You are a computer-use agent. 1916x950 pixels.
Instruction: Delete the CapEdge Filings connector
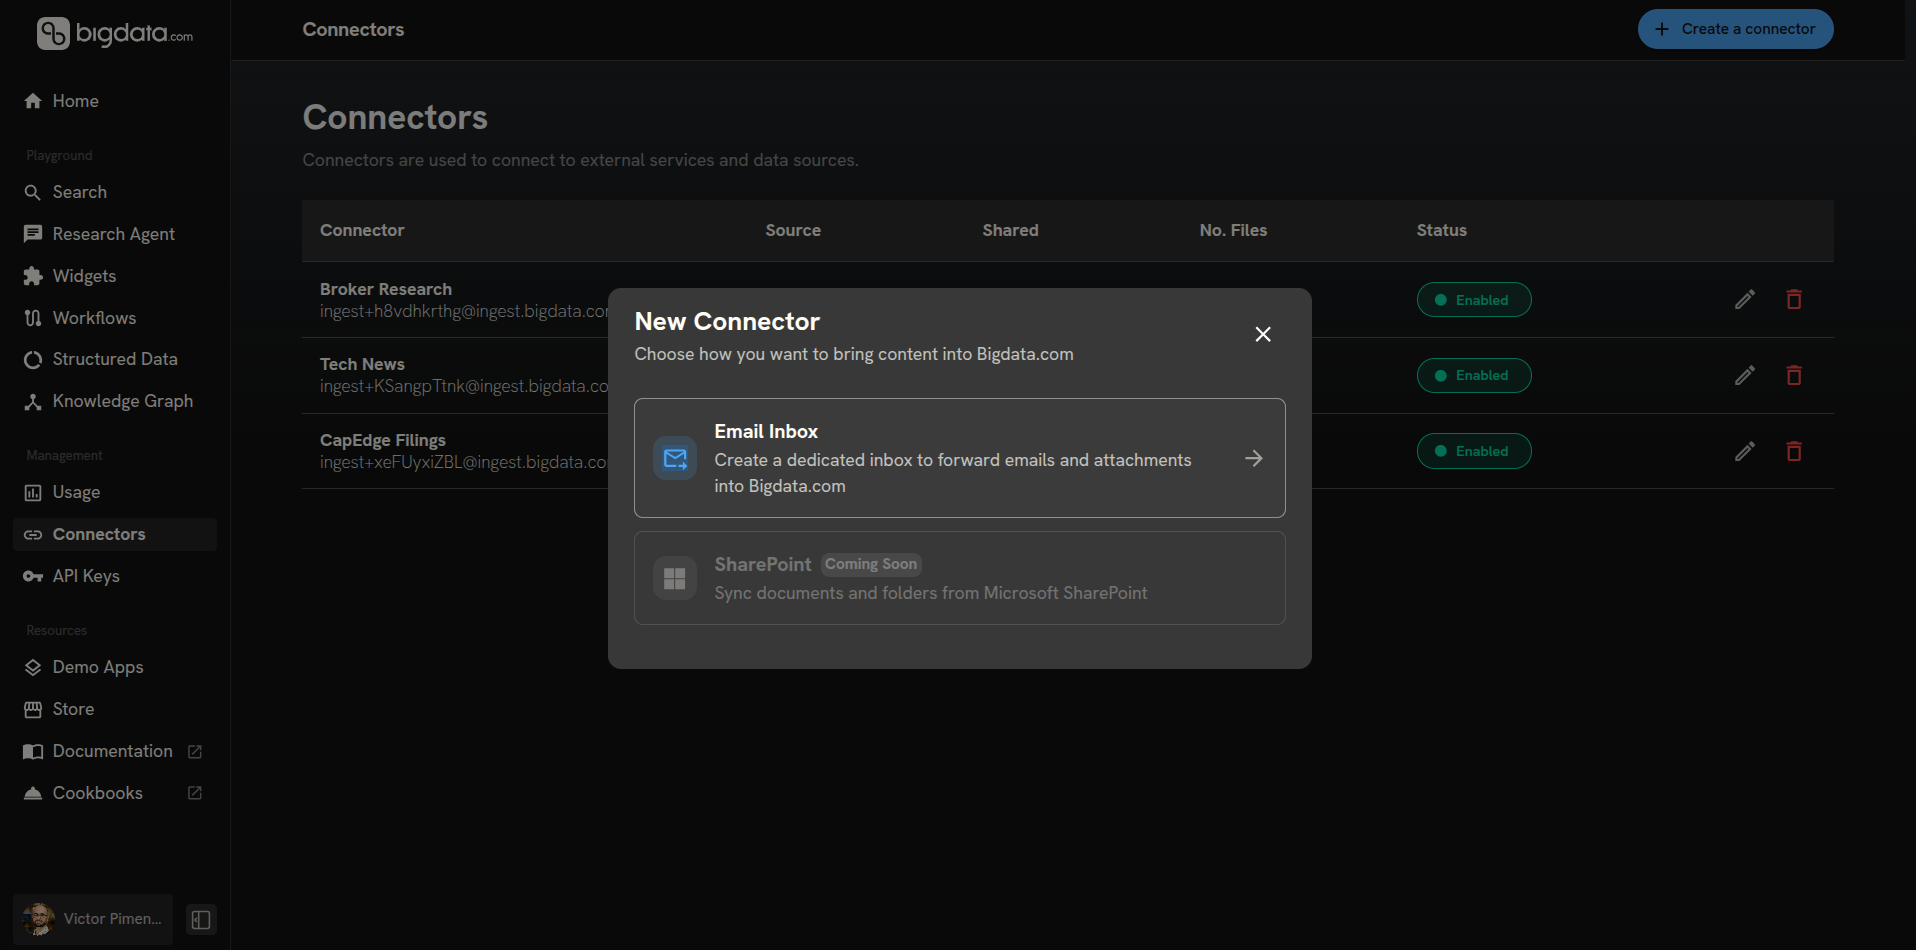click(1794, 451)
